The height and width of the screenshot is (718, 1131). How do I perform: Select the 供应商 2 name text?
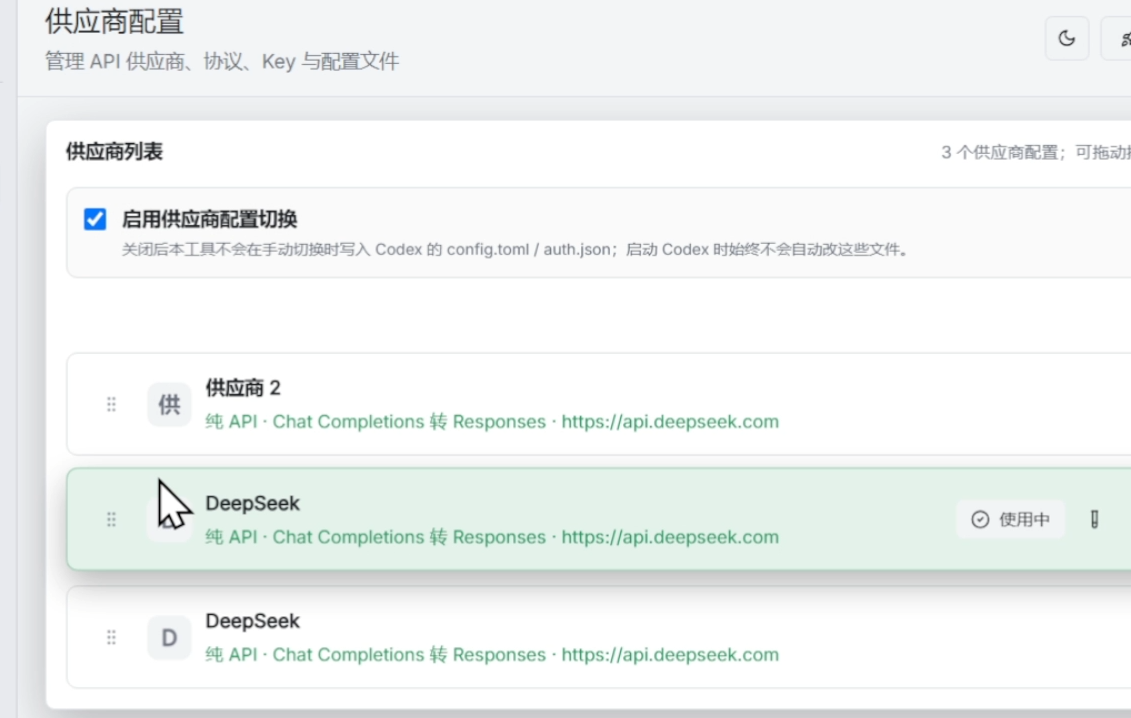click(x=243, y=388)
